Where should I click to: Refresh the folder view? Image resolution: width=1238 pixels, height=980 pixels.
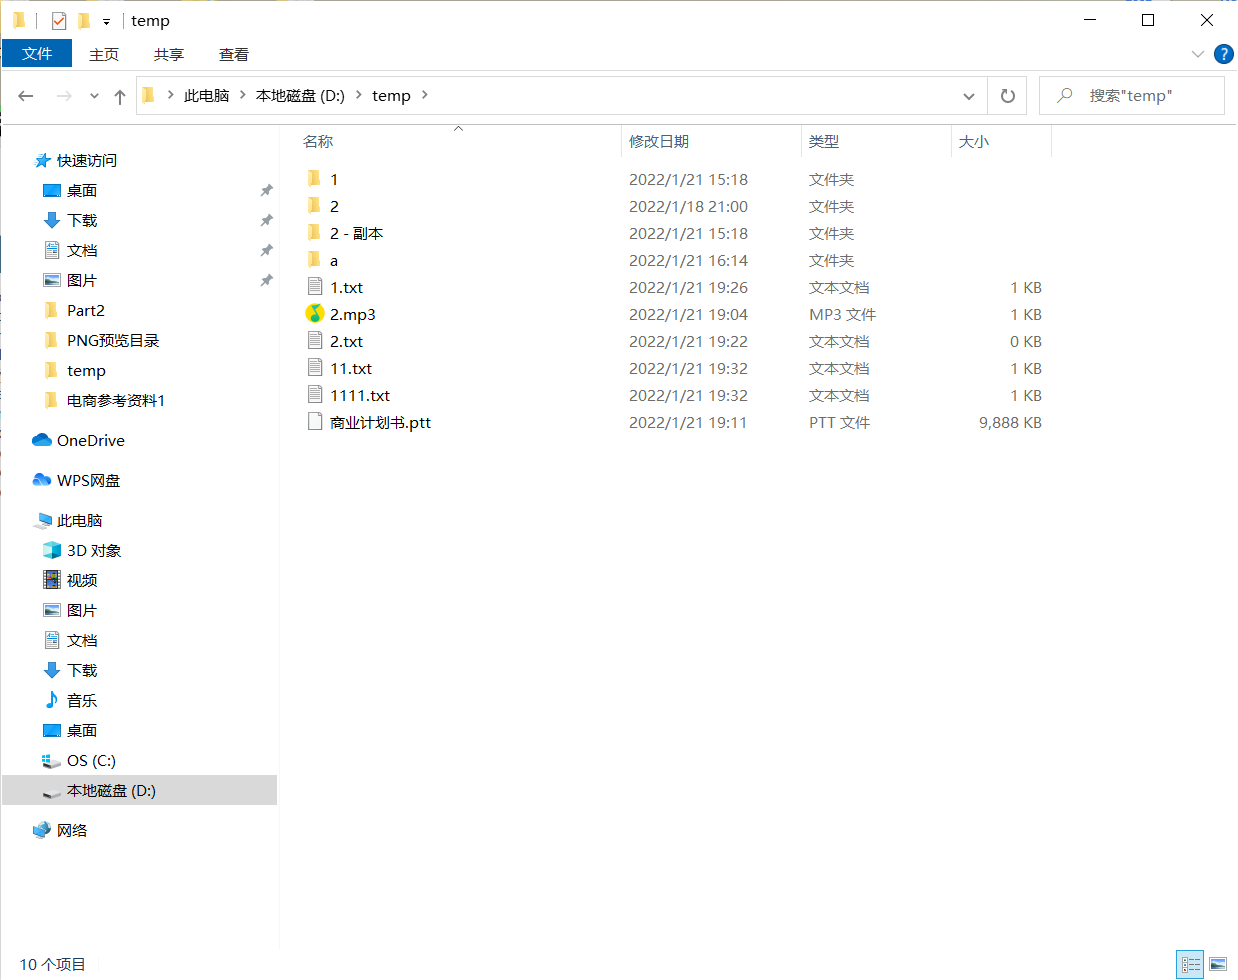[1007, 95]
